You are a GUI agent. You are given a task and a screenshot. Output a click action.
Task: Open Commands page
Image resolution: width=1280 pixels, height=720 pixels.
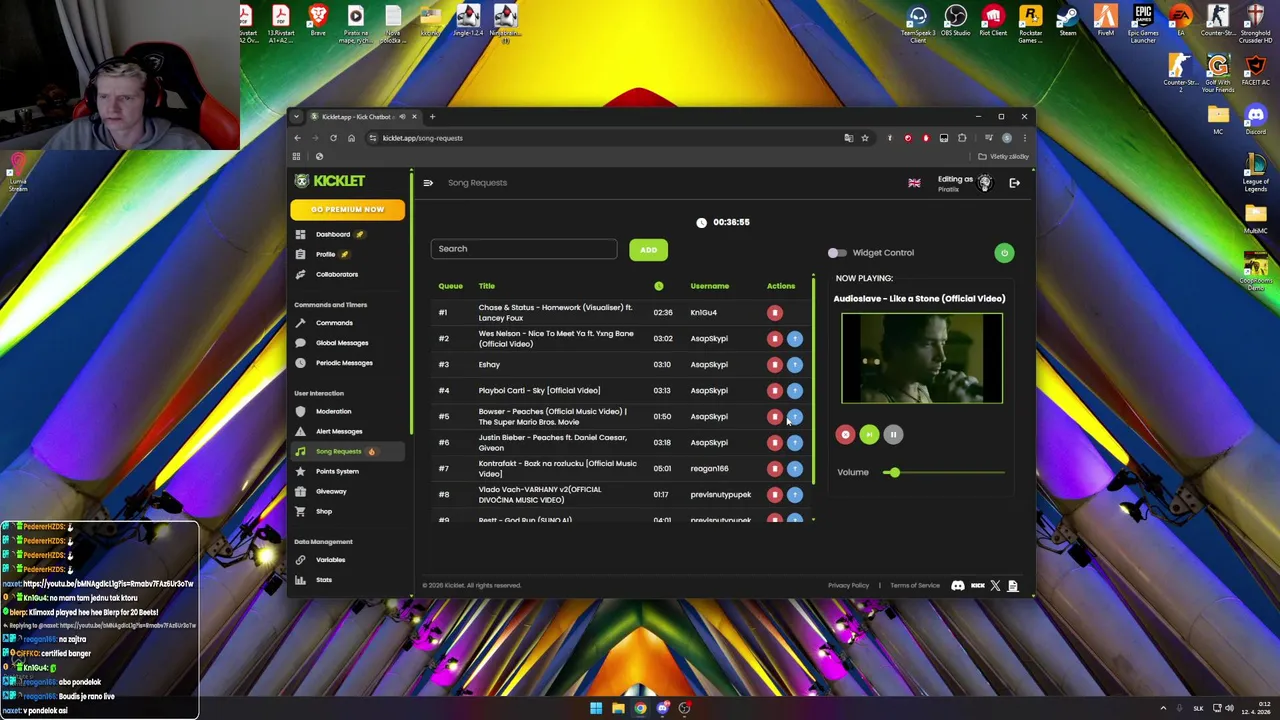click(334, 323)
